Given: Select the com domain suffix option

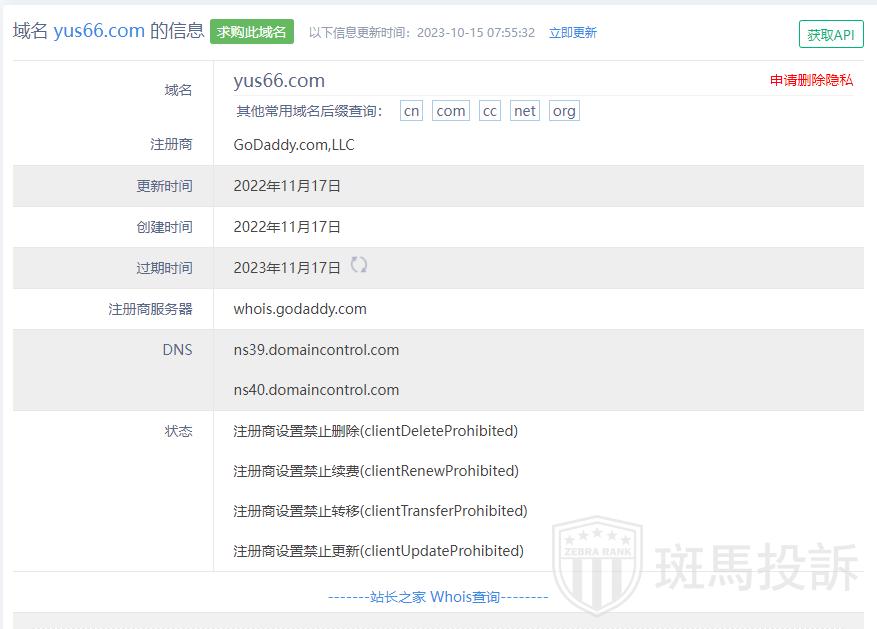Looking at the screenshot, I should click(451, 111).
